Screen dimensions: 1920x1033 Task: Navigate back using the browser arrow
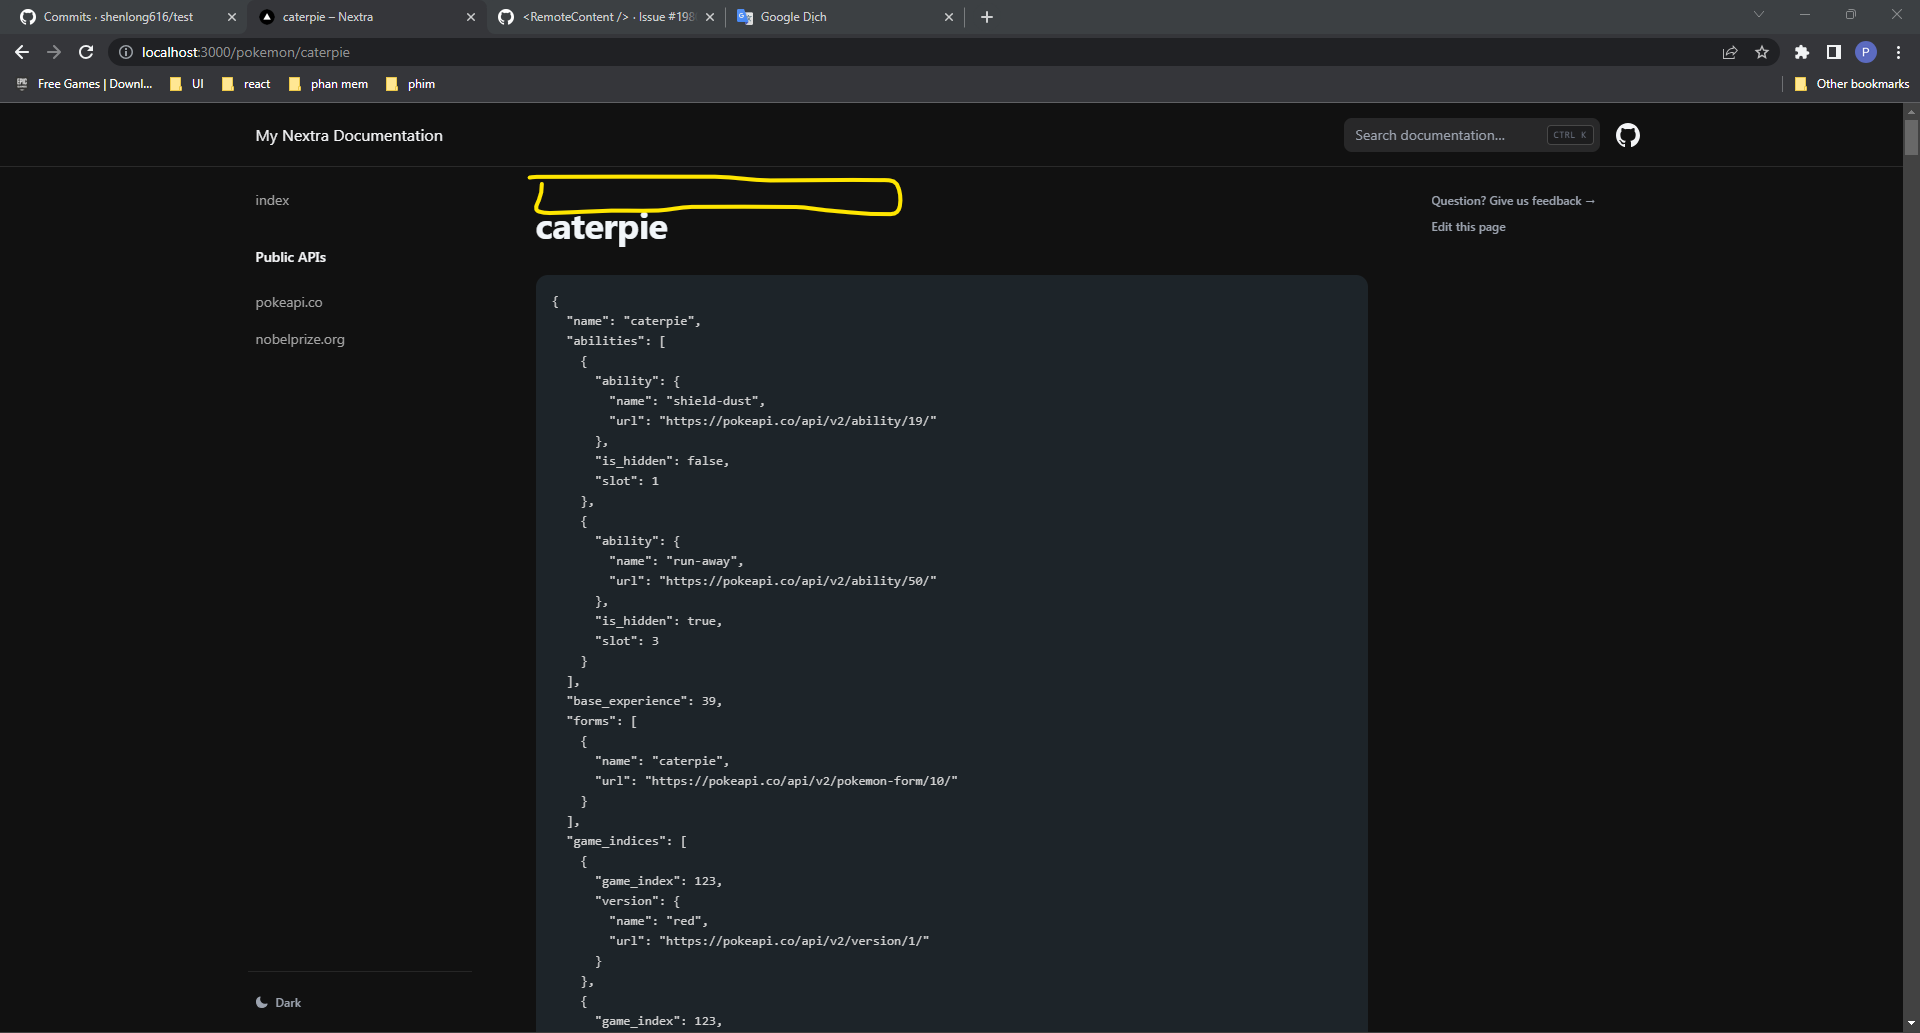click(x=21, y=52)
